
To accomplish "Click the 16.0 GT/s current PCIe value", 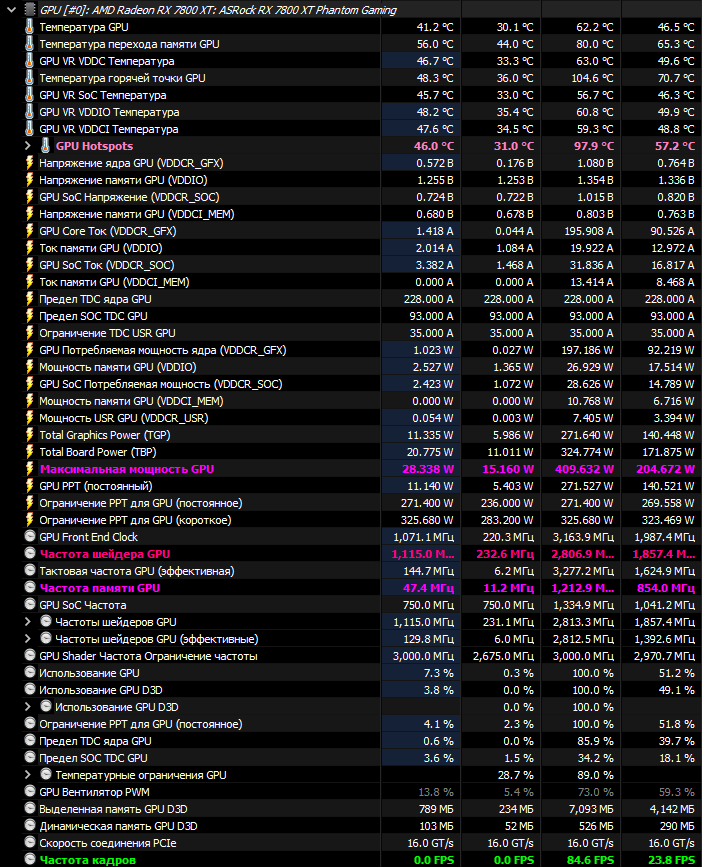I will (430, 843).
